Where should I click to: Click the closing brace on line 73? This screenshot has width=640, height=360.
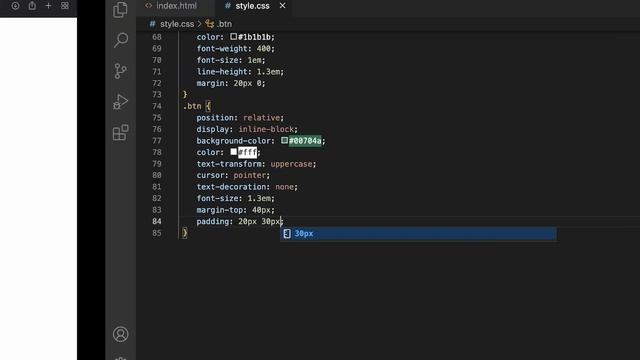click(185, 94)
